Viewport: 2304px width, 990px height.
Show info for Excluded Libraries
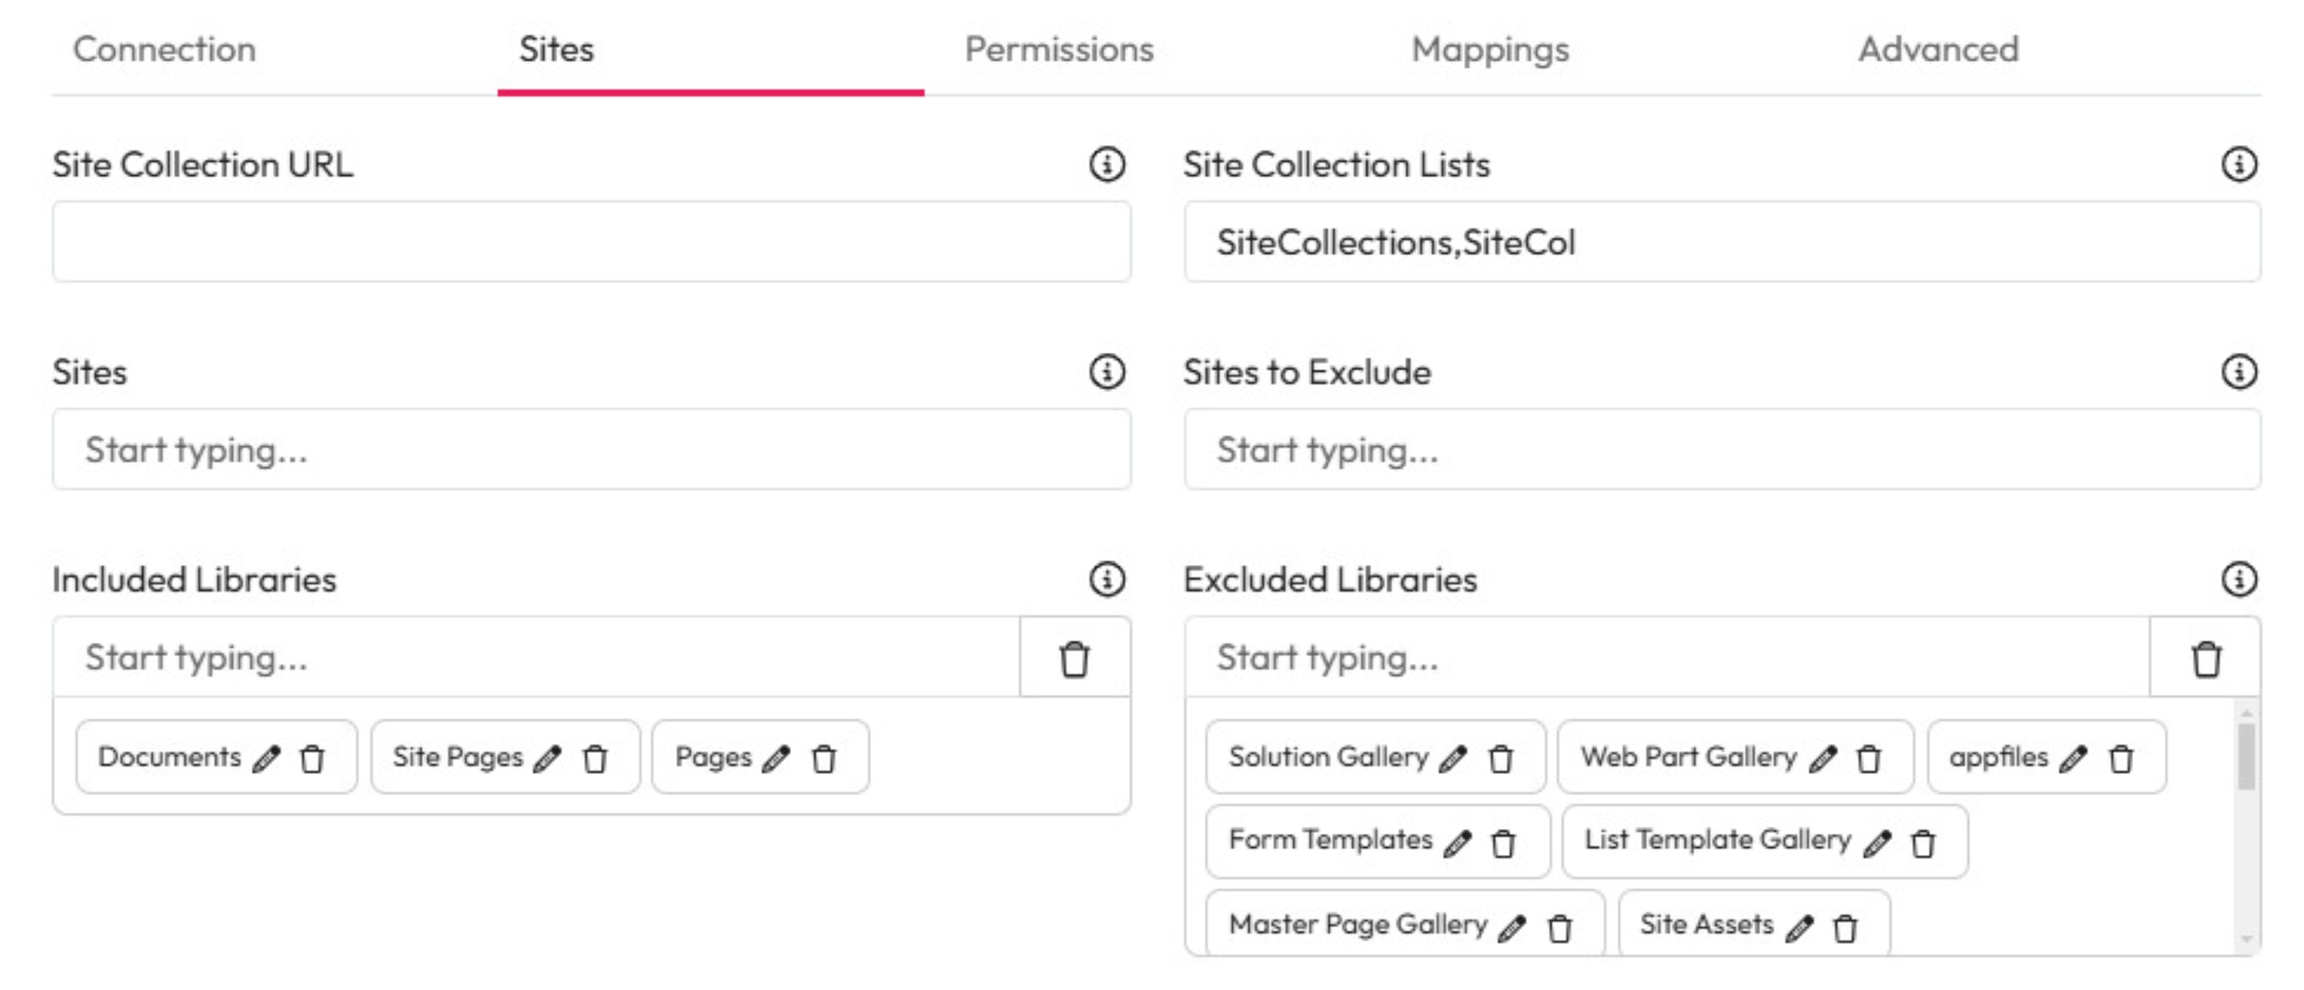(2238, 579)
